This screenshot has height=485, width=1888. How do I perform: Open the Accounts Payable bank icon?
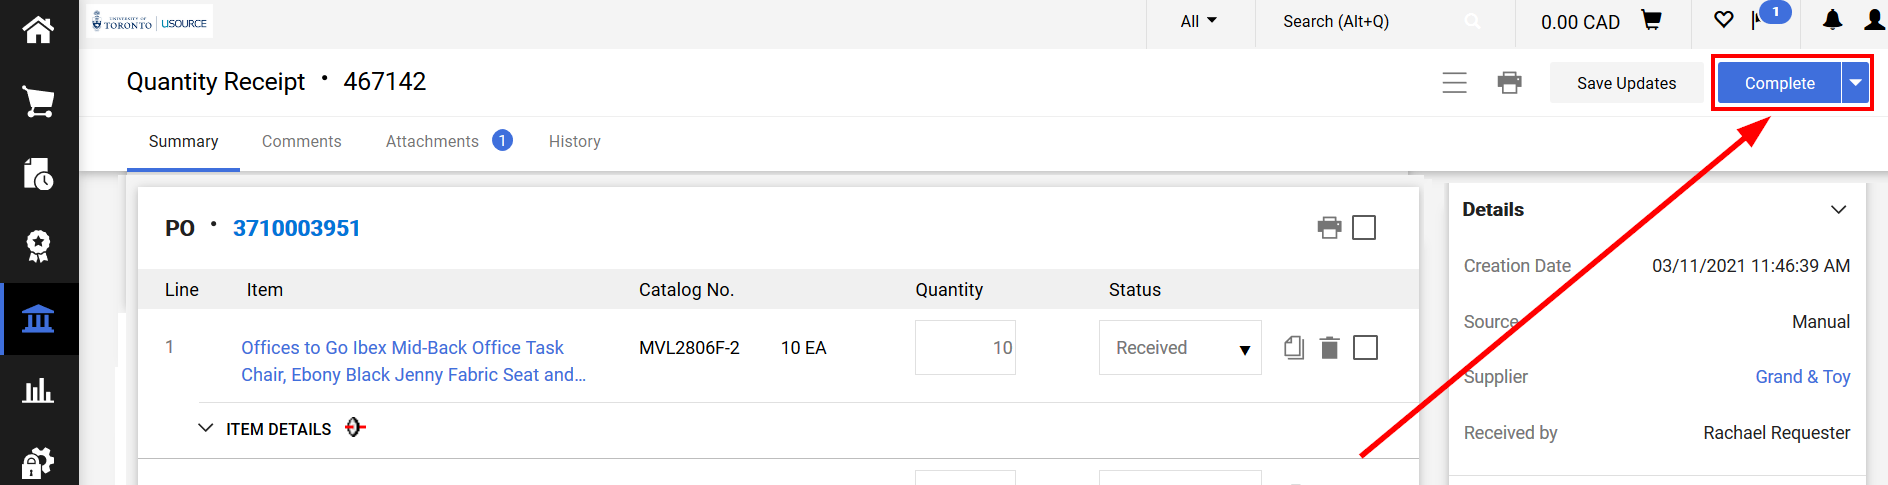38,319
